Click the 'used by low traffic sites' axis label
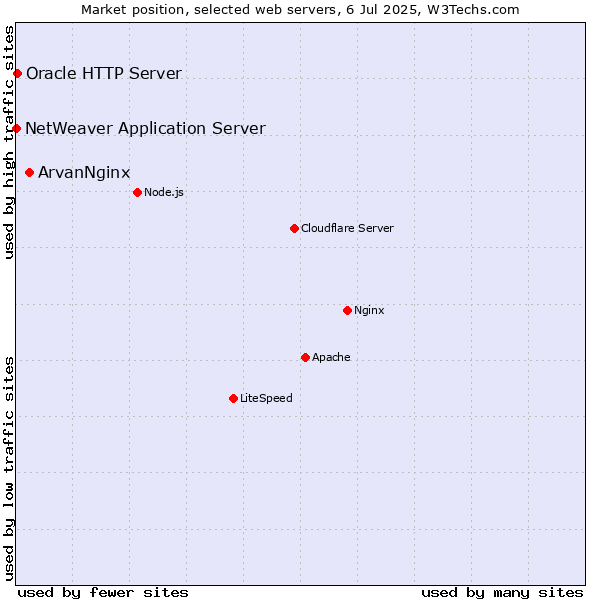The height and width of the screenshot is (600, 600). pos(9,469)
